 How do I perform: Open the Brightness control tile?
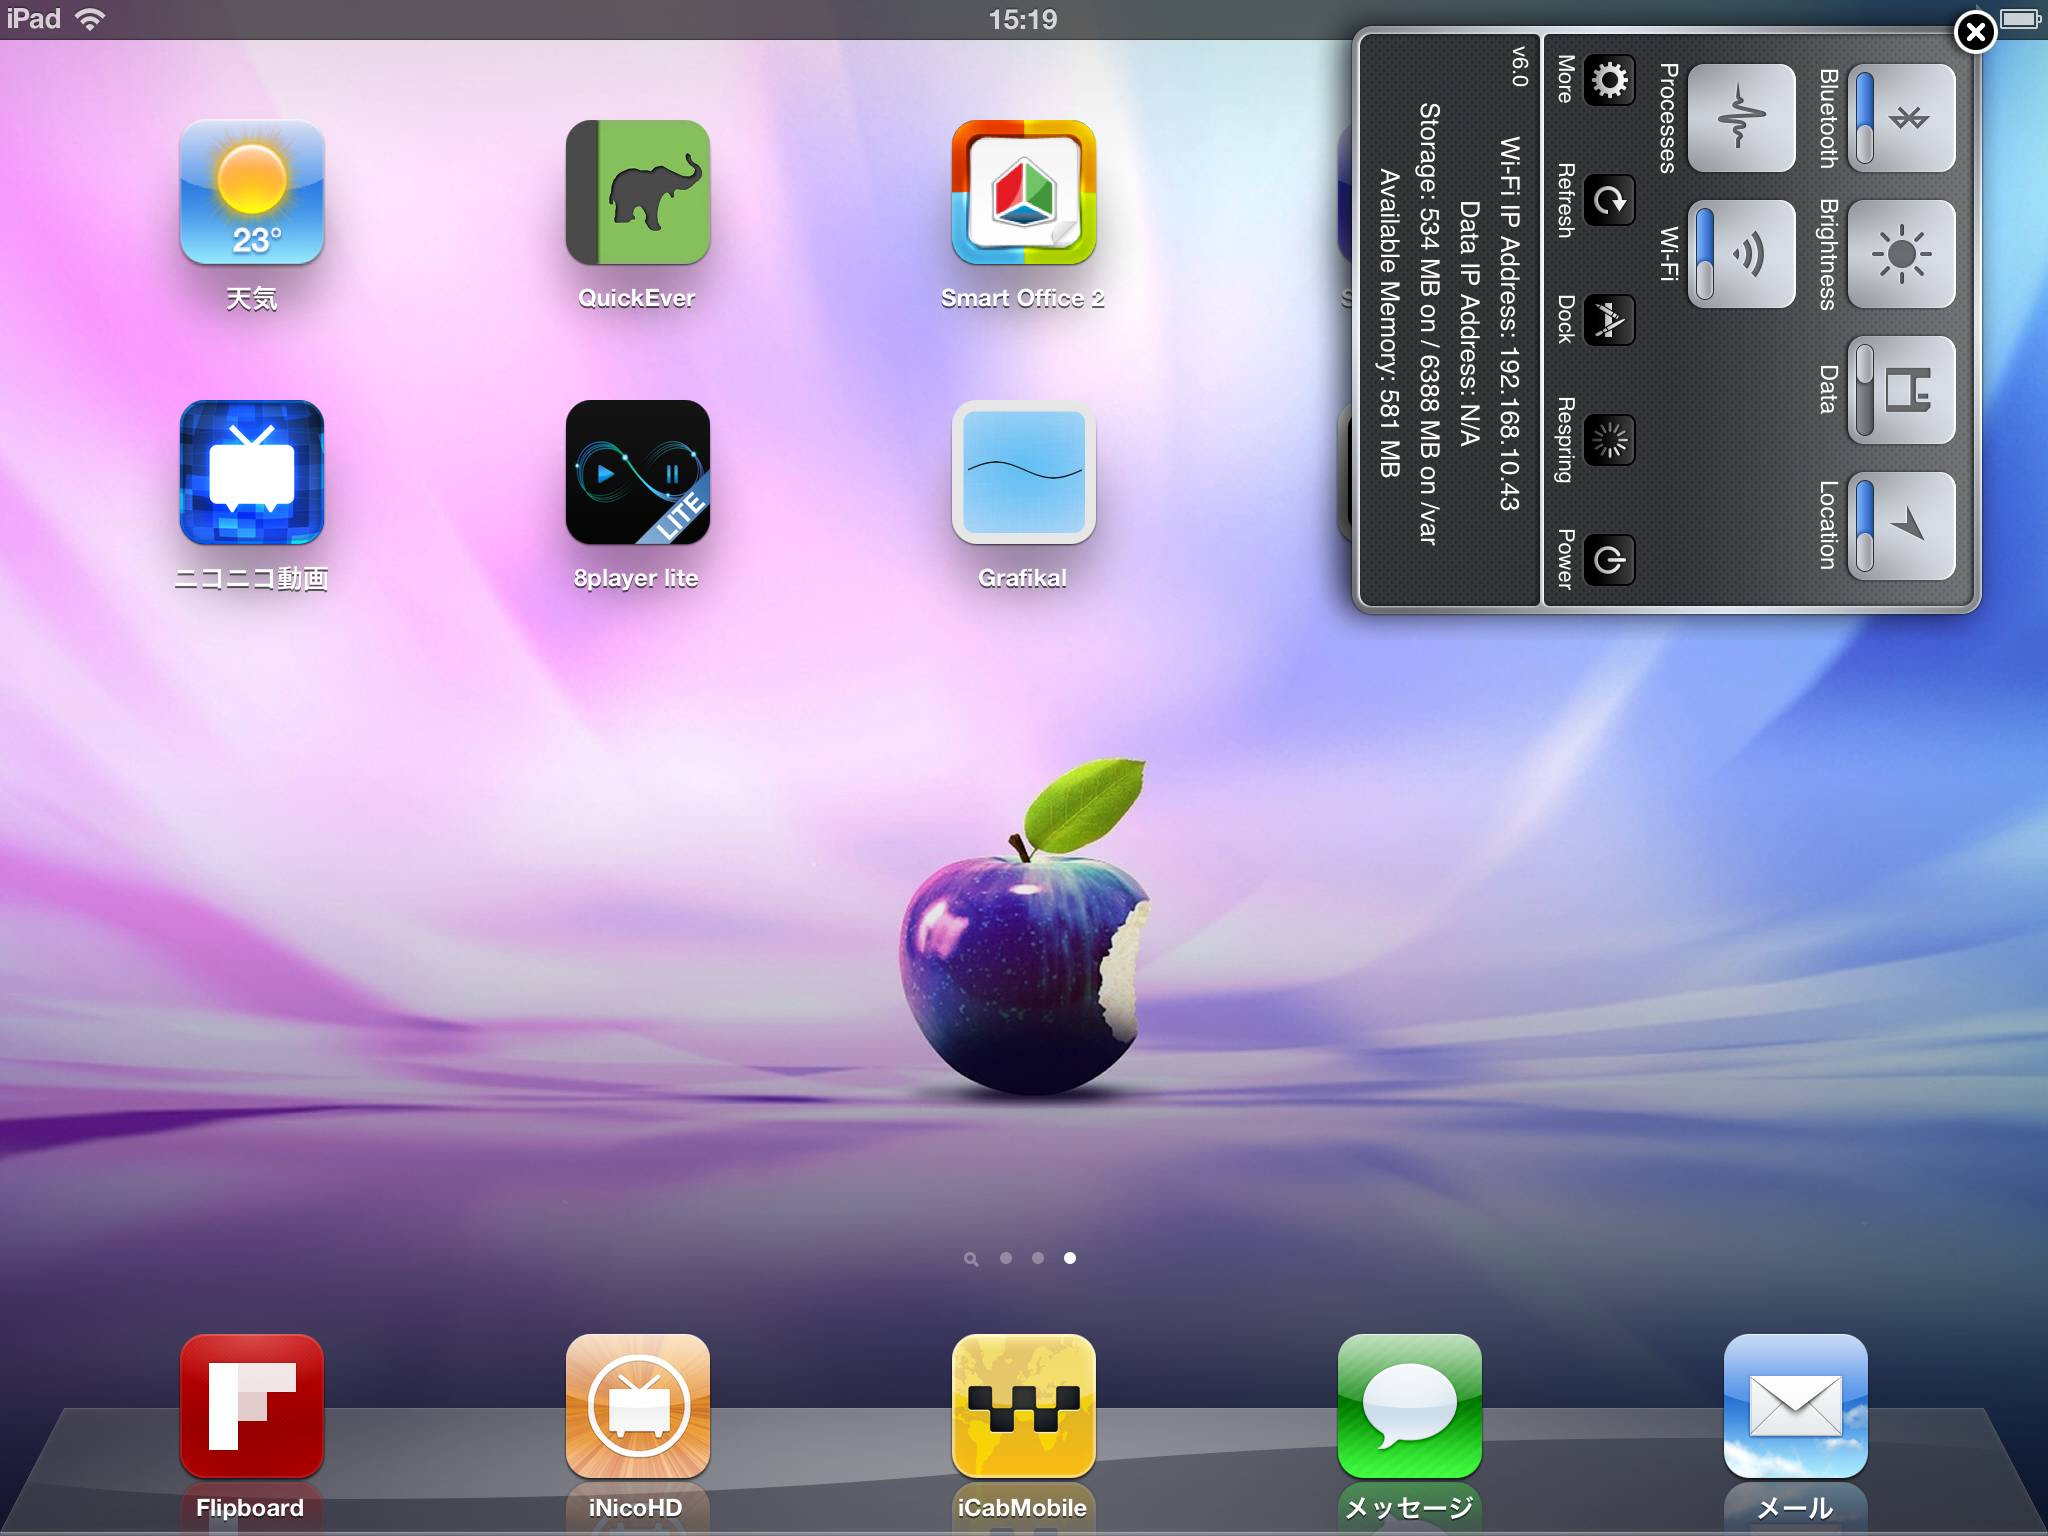[1900, 254]
